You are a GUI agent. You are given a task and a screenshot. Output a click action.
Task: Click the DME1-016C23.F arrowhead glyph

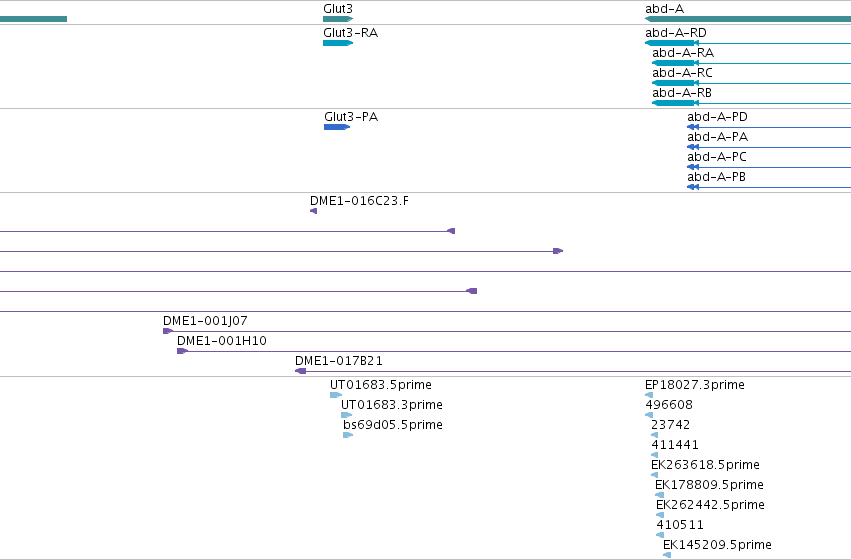(x=313, y=211)
